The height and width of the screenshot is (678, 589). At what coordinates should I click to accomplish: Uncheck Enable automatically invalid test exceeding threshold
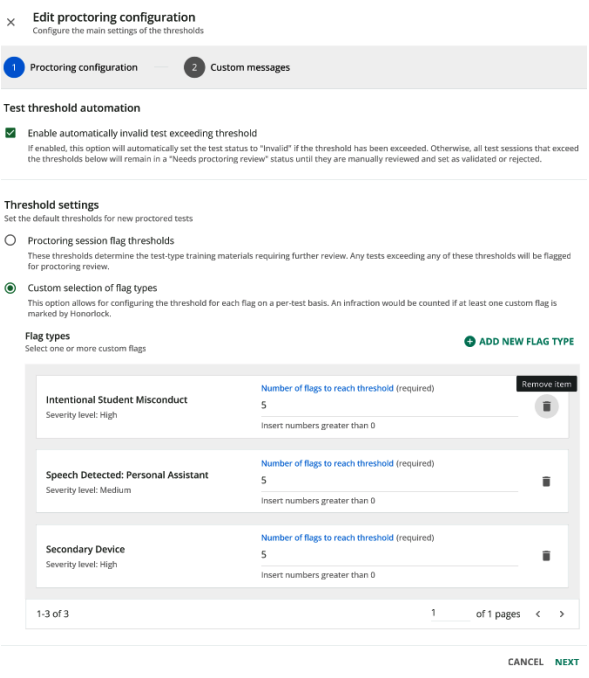tap(10, 133)
